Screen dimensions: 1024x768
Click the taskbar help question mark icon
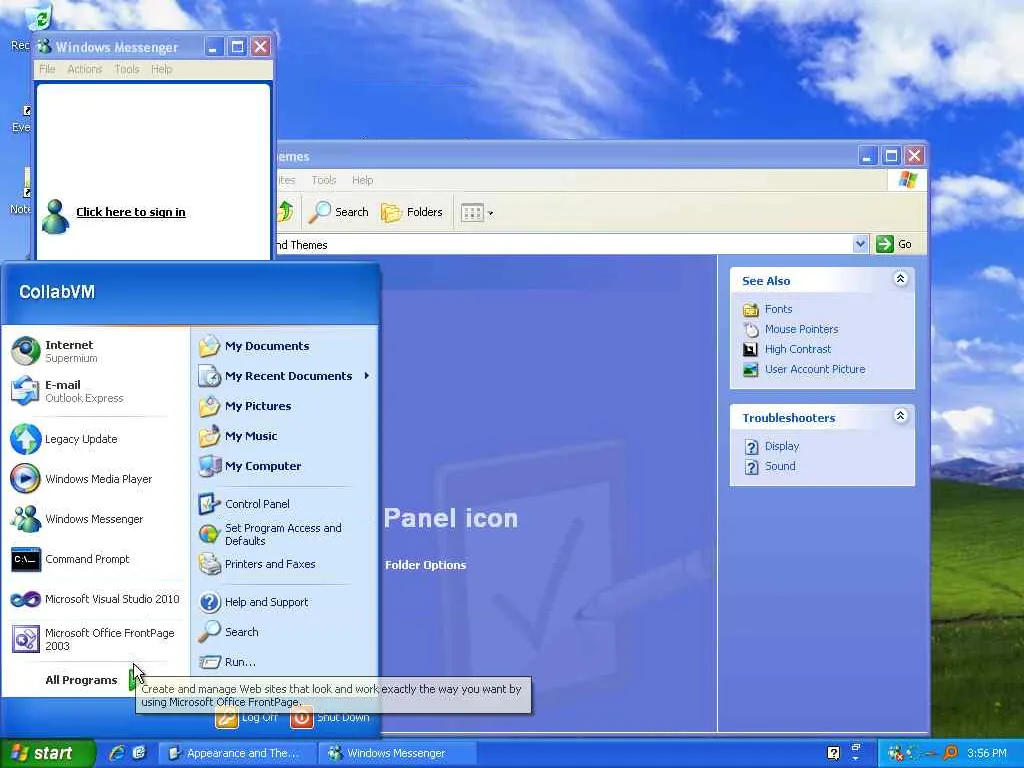833,753
